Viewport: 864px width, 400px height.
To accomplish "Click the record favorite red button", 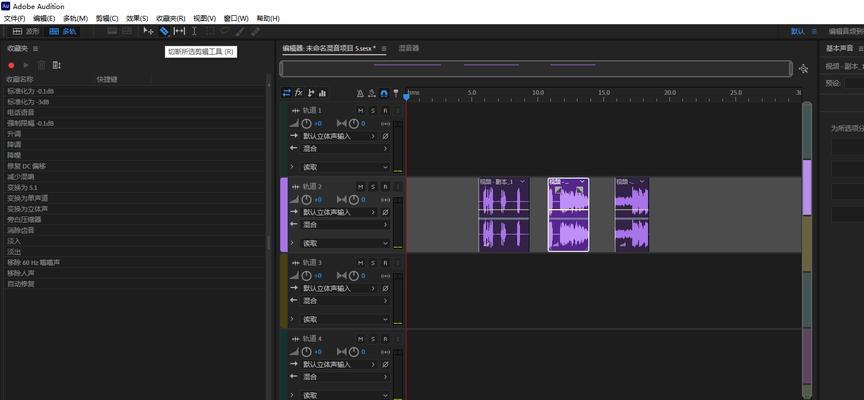I will coord(11,66).
